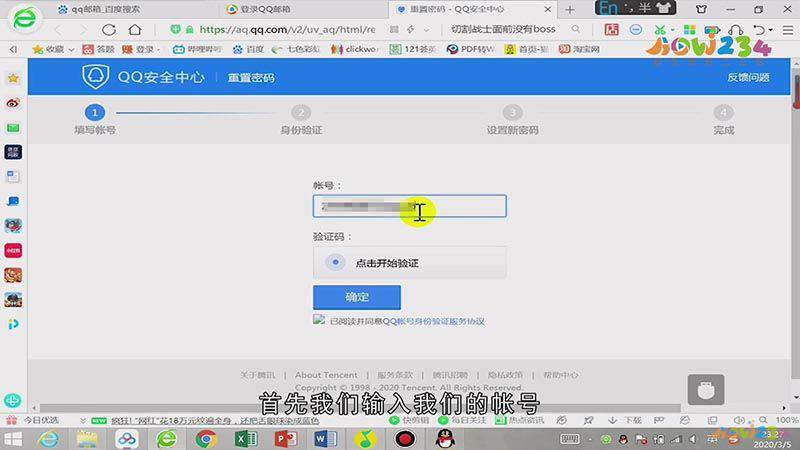Open the 帮助中心 footer link

(x=560, y=375)
